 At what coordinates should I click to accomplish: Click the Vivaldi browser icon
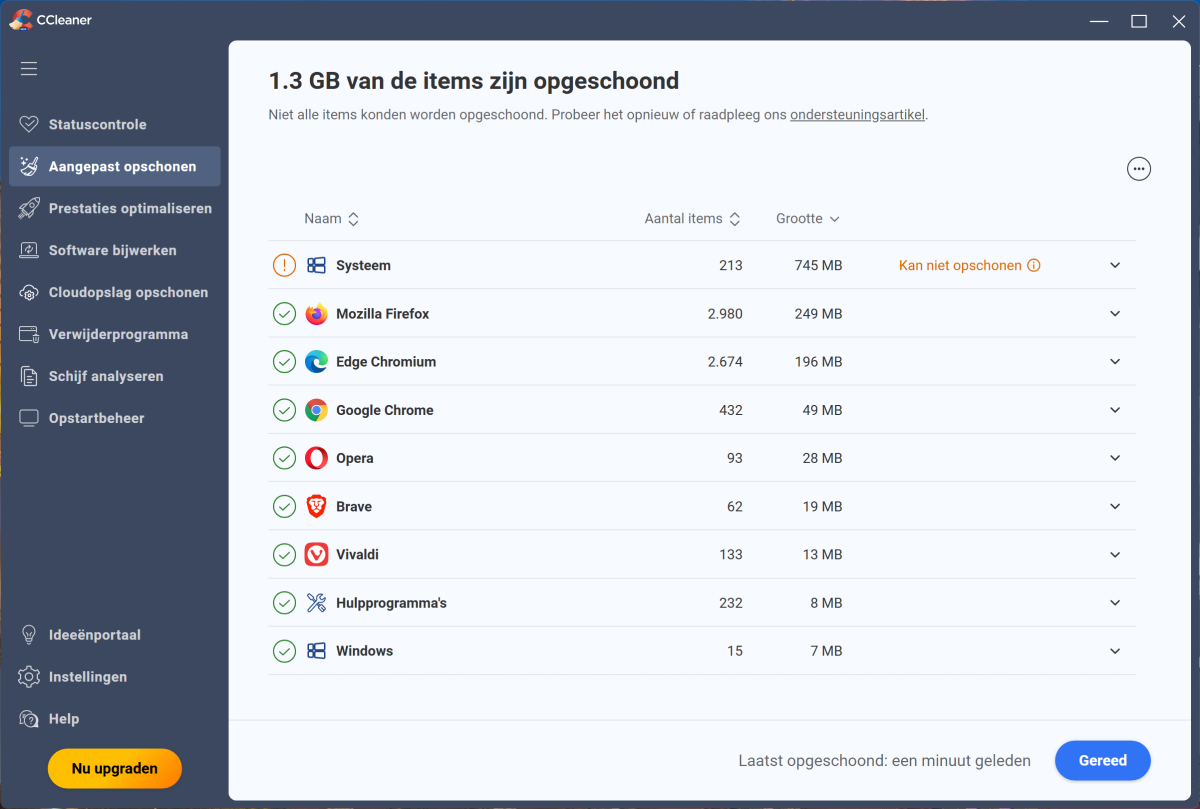pyautogui.click(x=316, y=554)
